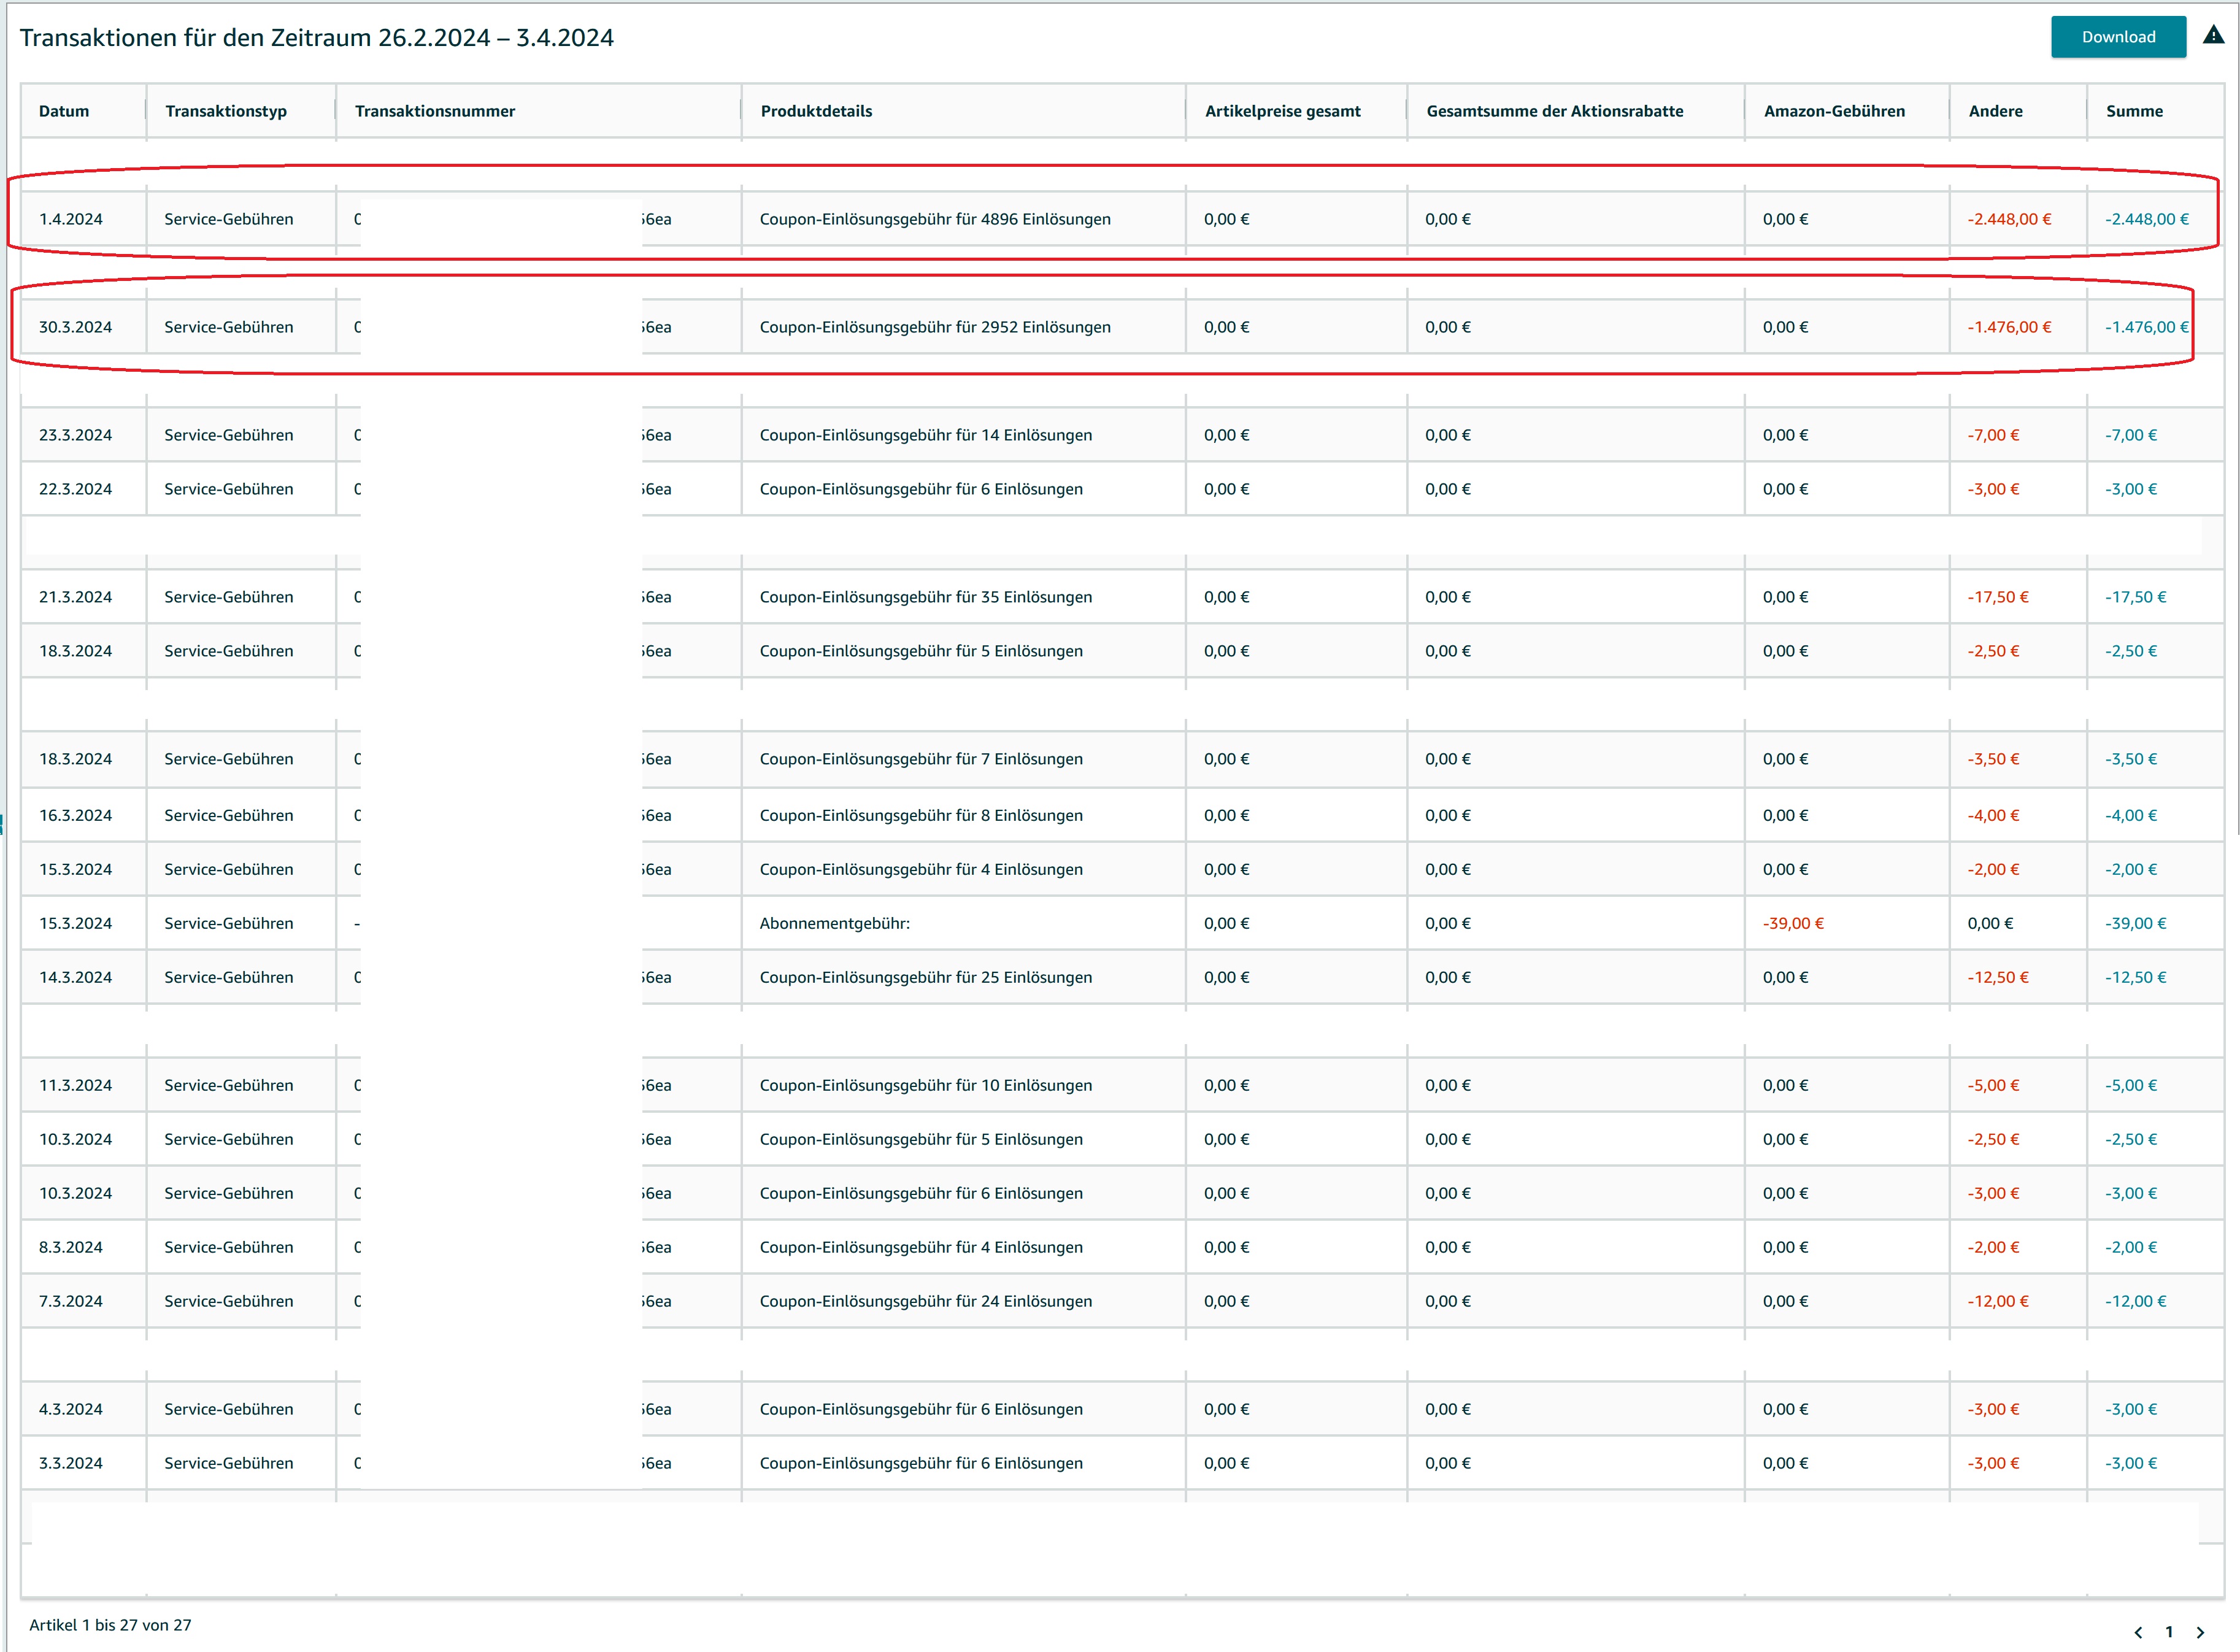Open the -2.448,00 € Summe link
This screenshot has height=1652, width=2240.
(x=2146, y=219)
